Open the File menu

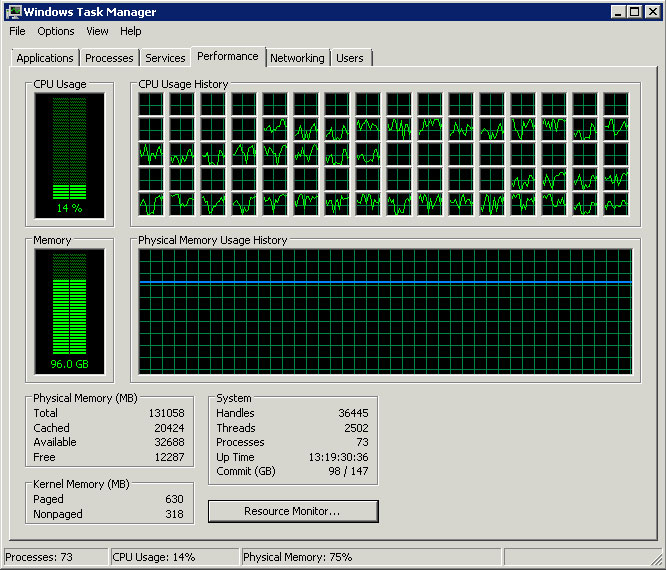pyautogui.click(x=17, y=31)
